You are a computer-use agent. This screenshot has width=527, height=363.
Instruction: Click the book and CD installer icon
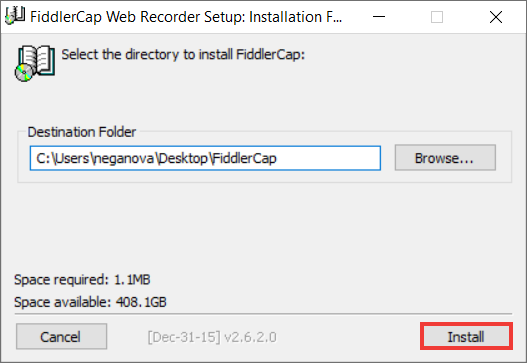35,64
